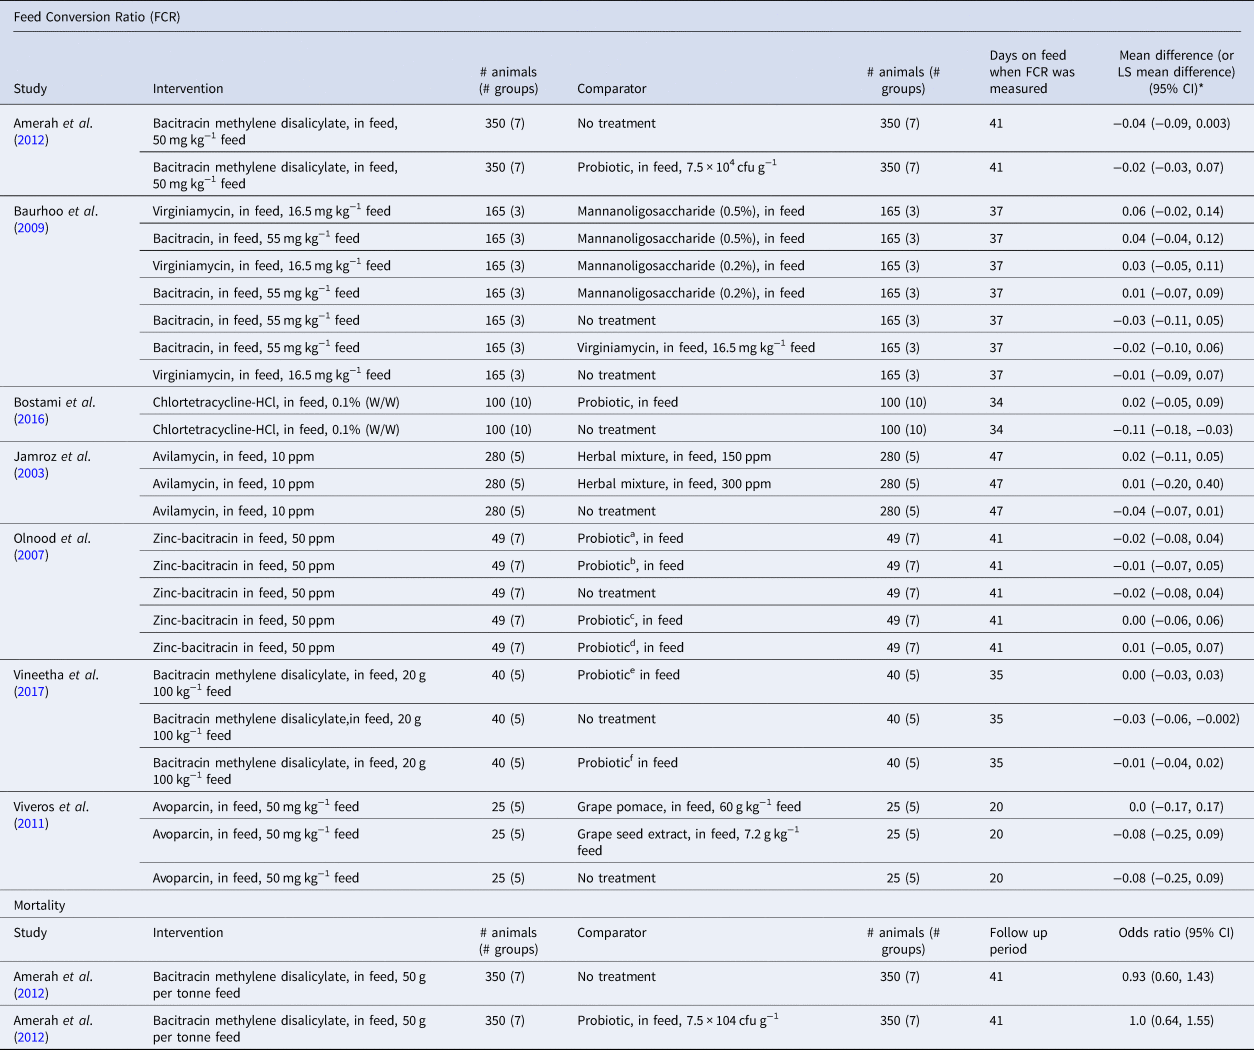Click the Bostami et al. 2016 reference link
This screenshot has height=1050, width=1254.
pos(31,419)
